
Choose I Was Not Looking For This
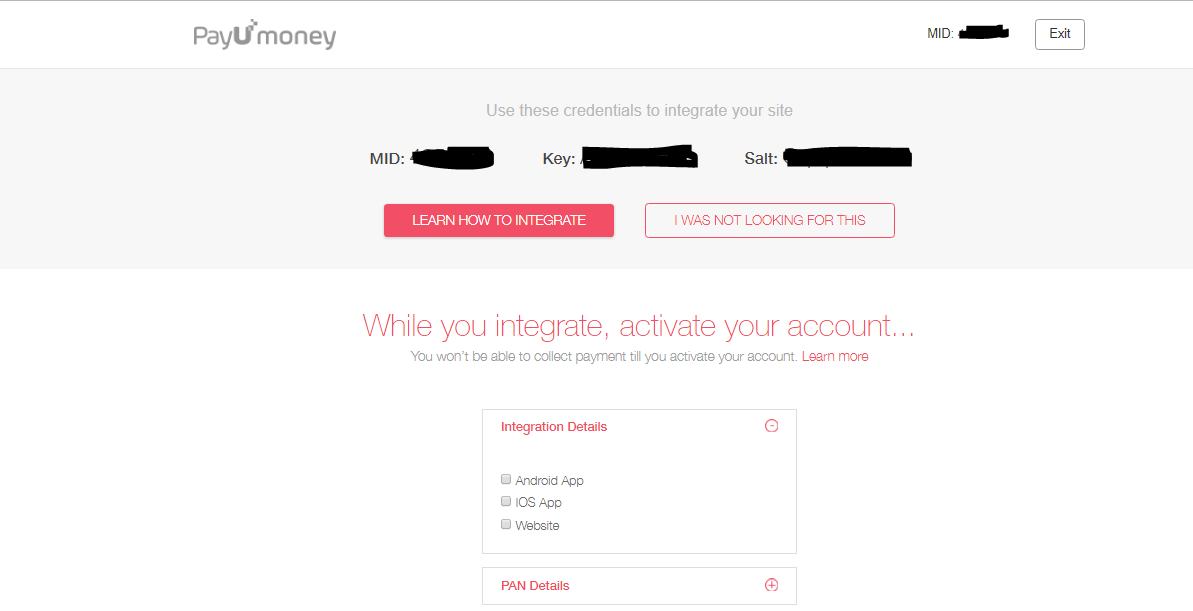click(x=770, y=221)
